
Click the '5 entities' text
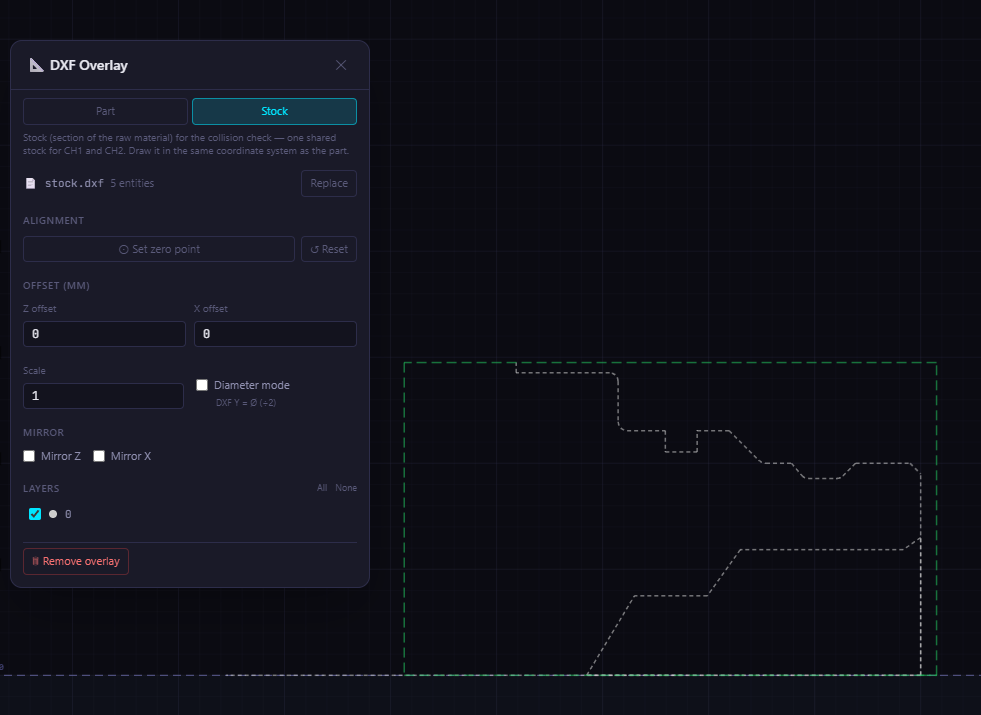[x=132, y=183]
